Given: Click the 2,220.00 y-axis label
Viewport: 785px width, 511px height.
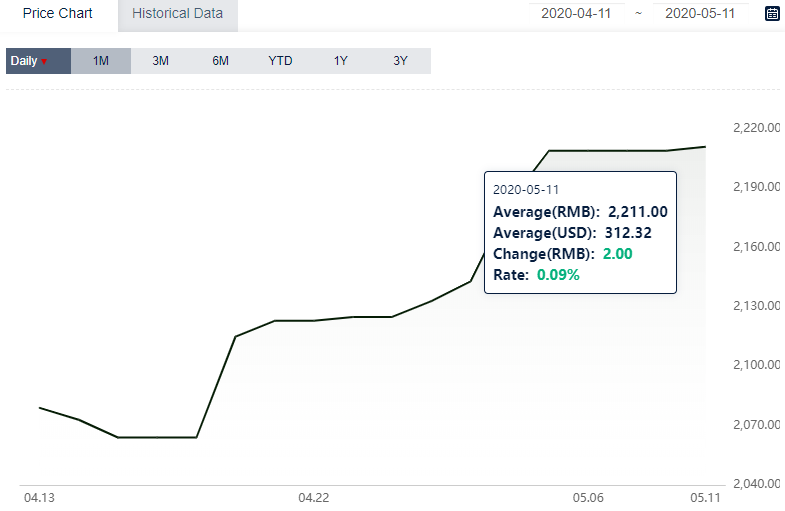Looking at the screenshot, I should coord(756,128).
